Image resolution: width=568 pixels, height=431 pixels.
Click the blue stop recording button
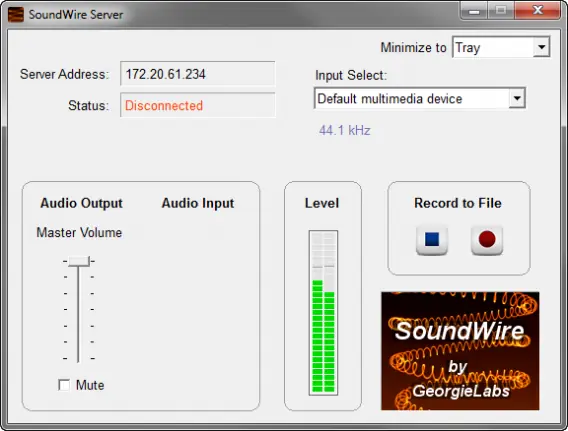(432, 240)
